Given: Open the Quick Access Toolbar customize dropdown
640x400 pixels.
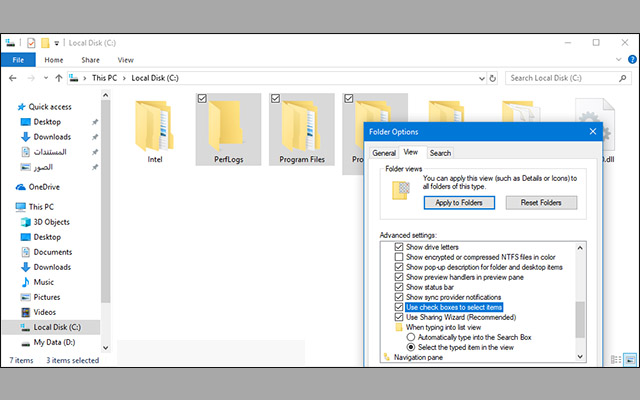Looking at the screenshot, I should pos(58,43).
